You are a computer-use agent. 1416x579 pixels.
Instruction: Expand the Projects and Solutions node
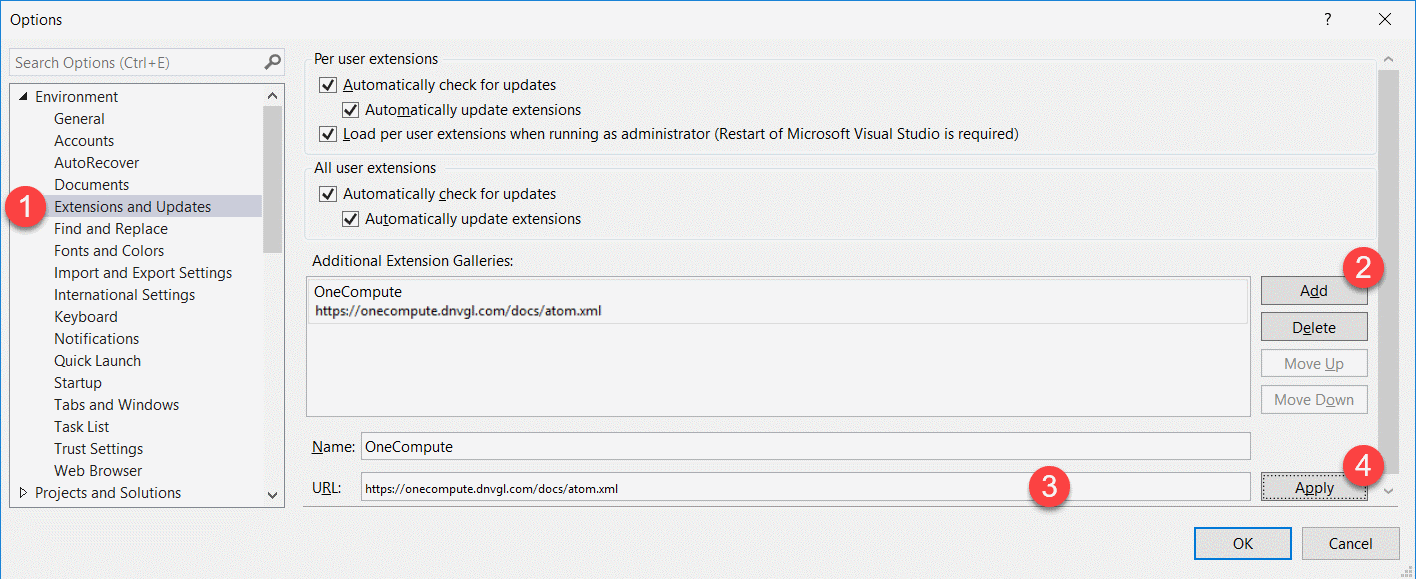(23, 493)
